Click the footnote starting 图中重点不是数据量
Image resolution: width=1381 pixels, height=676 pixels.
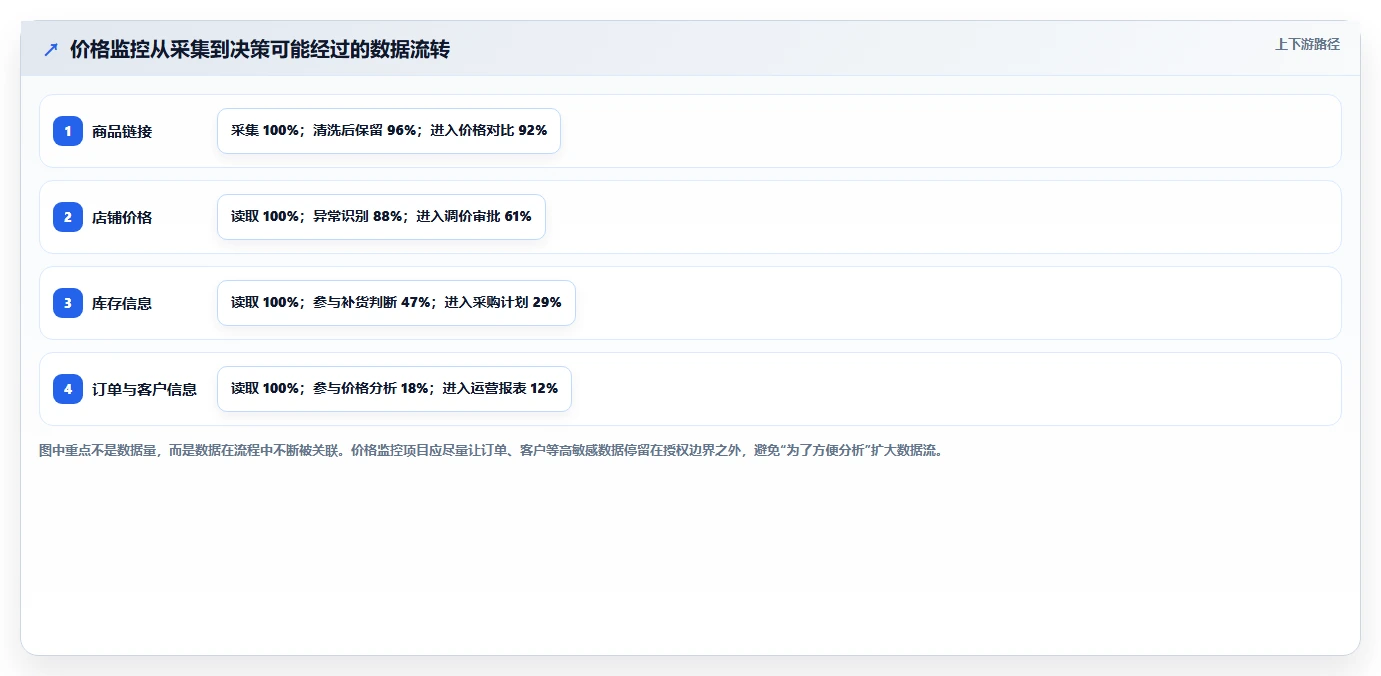point(491,450)
